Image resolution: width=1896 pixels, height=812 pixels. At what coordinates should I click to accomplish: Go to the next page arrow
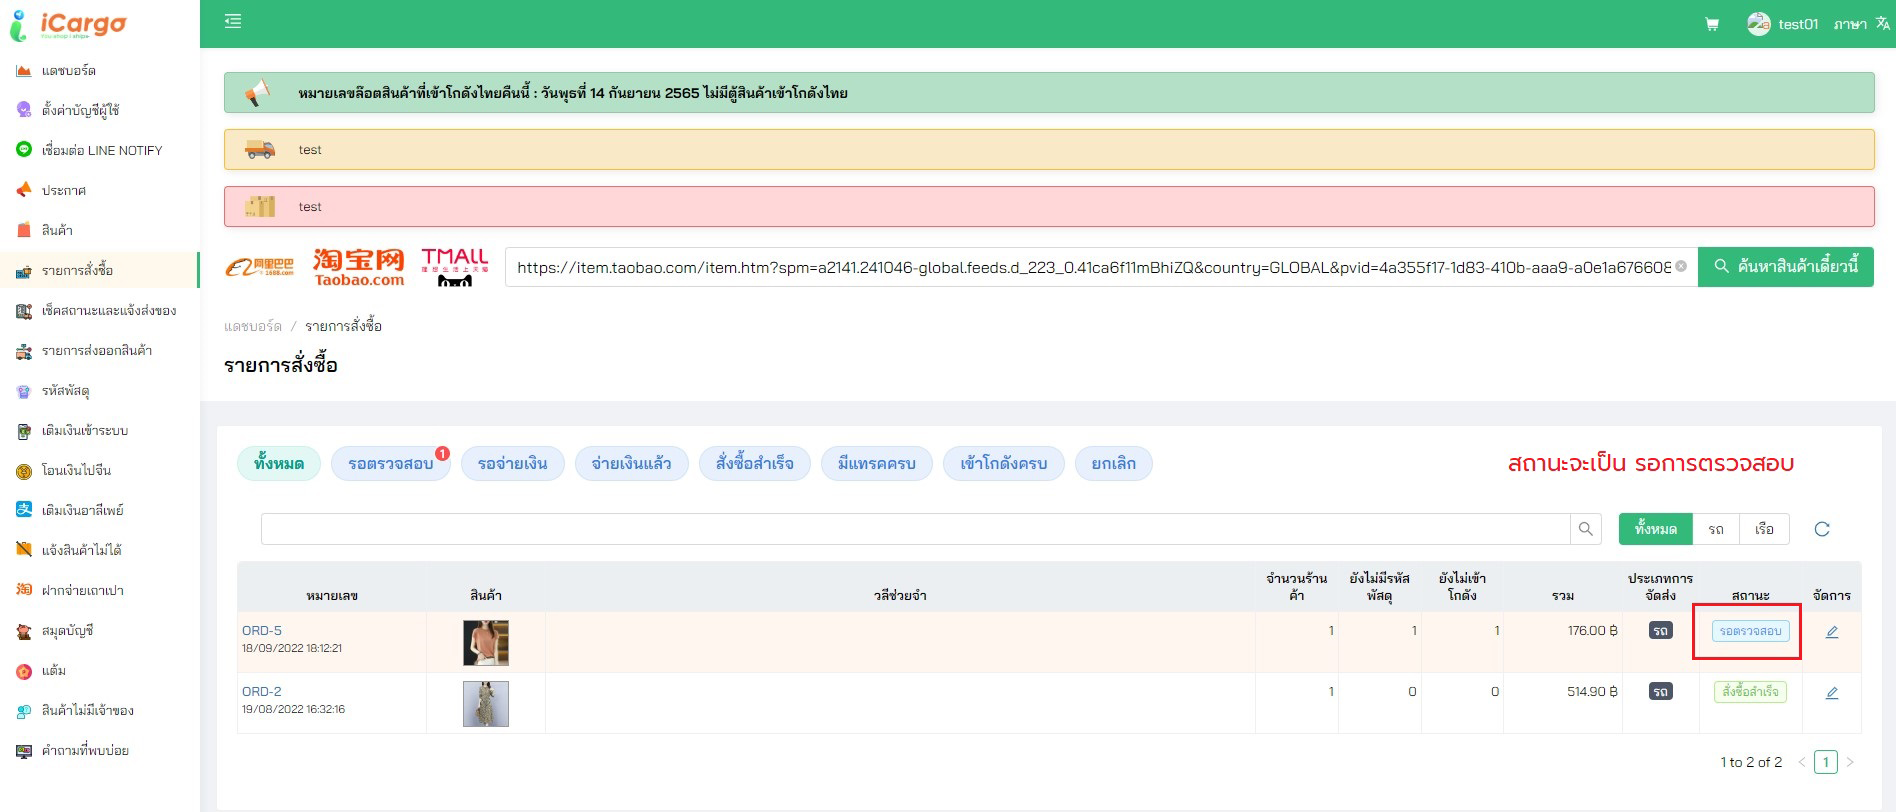pos(1850,762)
